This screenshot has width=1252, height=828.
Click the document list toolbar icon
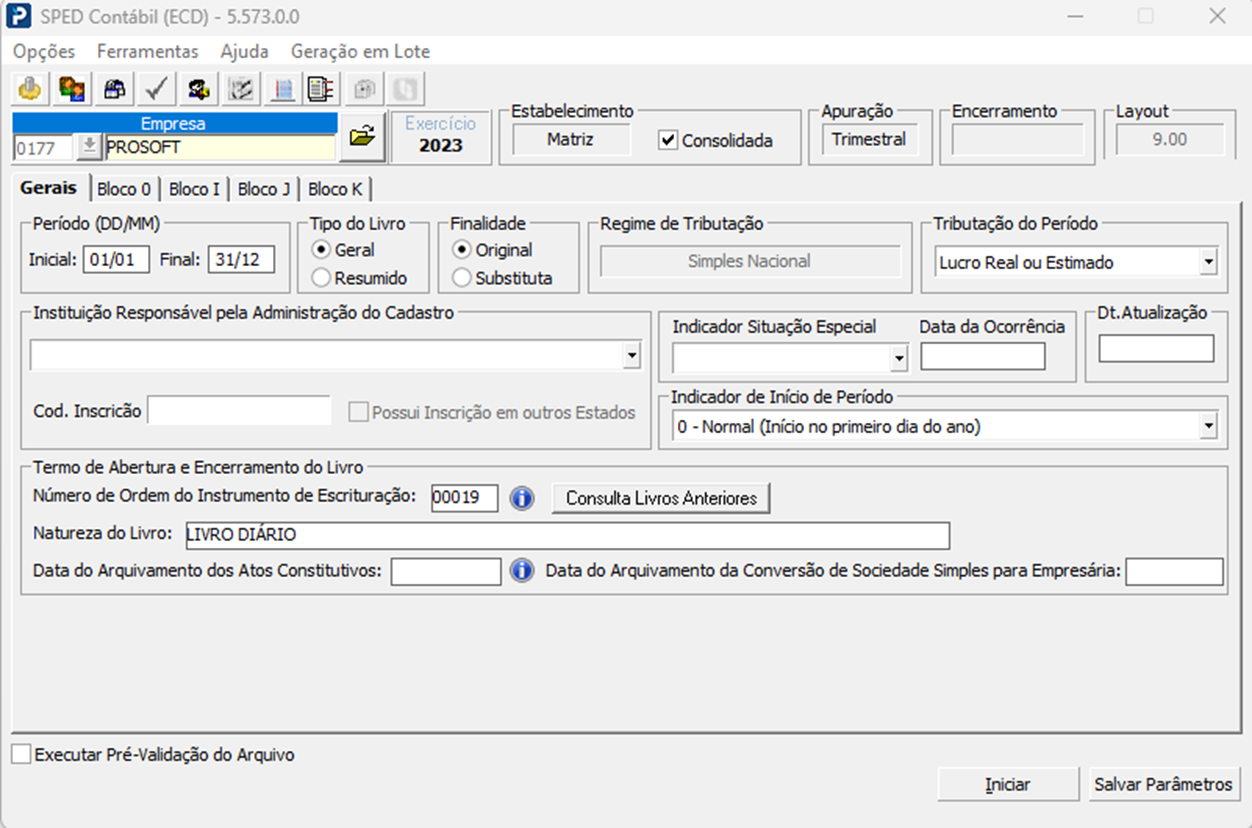pyautogui.click(x=321, y=89)
